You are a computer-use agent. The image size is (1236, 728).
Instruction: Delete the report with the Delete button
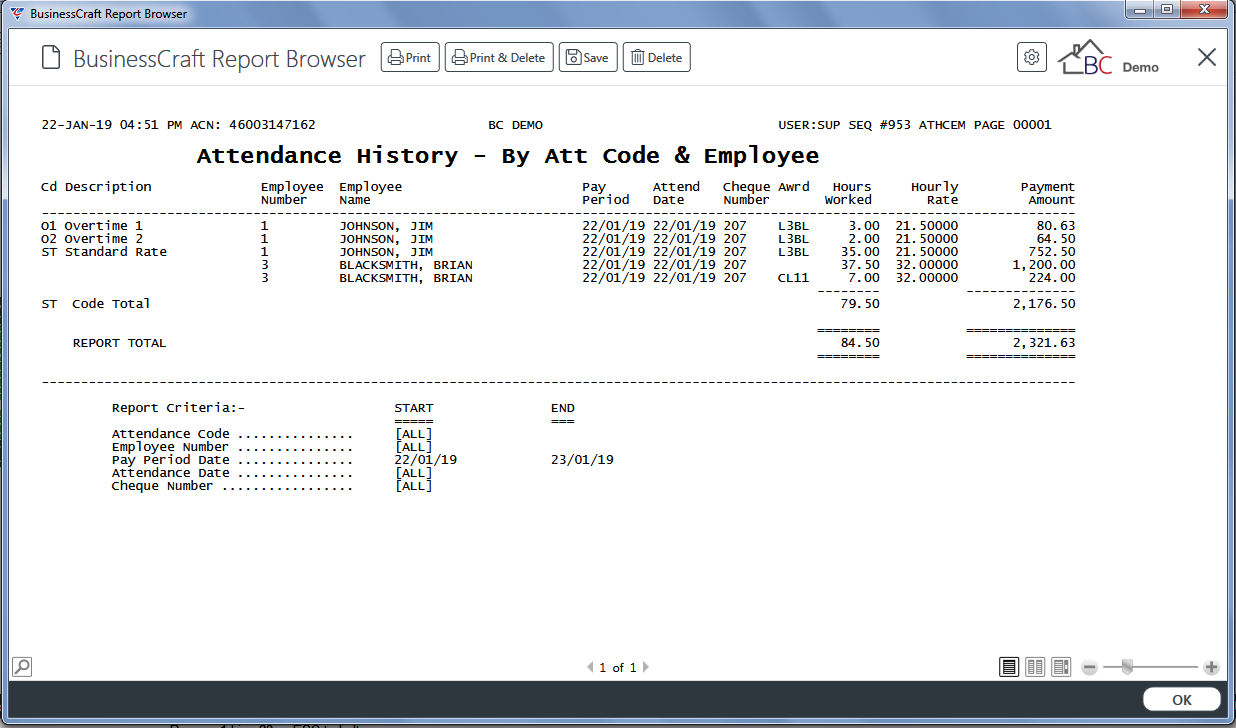[x=657, y=58]
